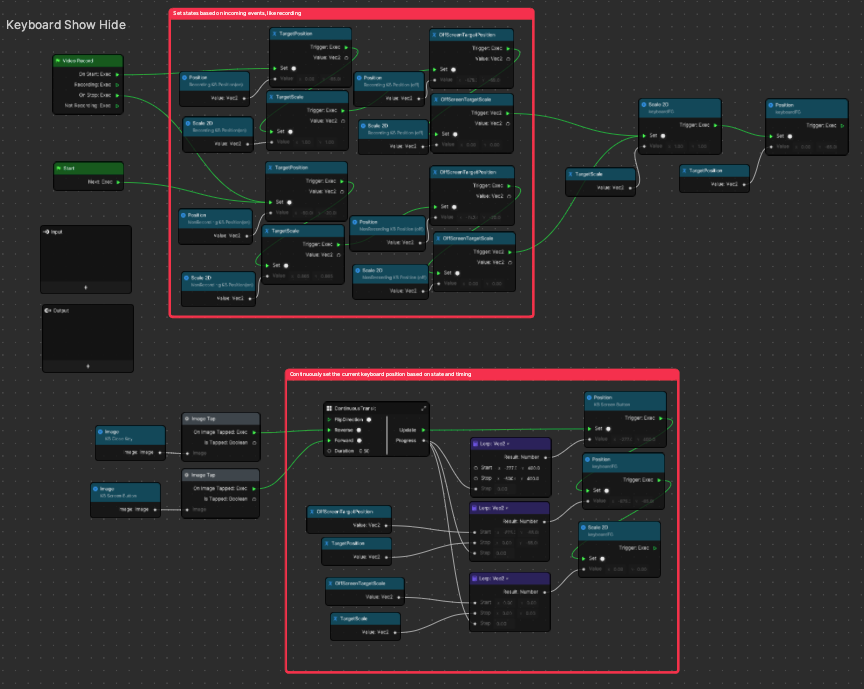Image resolution: width=864 pixels, height=689 pixels.
Task: Click the ContinuousTransit node grid icon
Action: click(x=328, y=408)
